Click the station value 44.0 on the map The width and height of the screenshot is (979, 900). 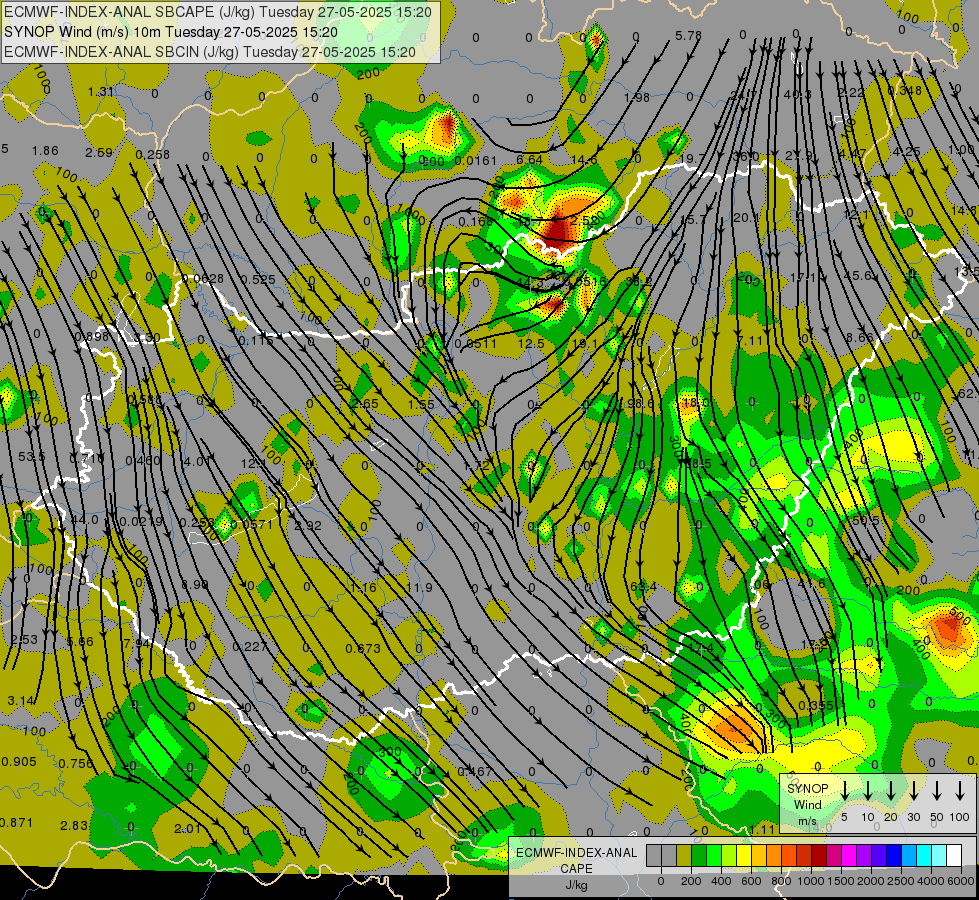coord(84,520)
